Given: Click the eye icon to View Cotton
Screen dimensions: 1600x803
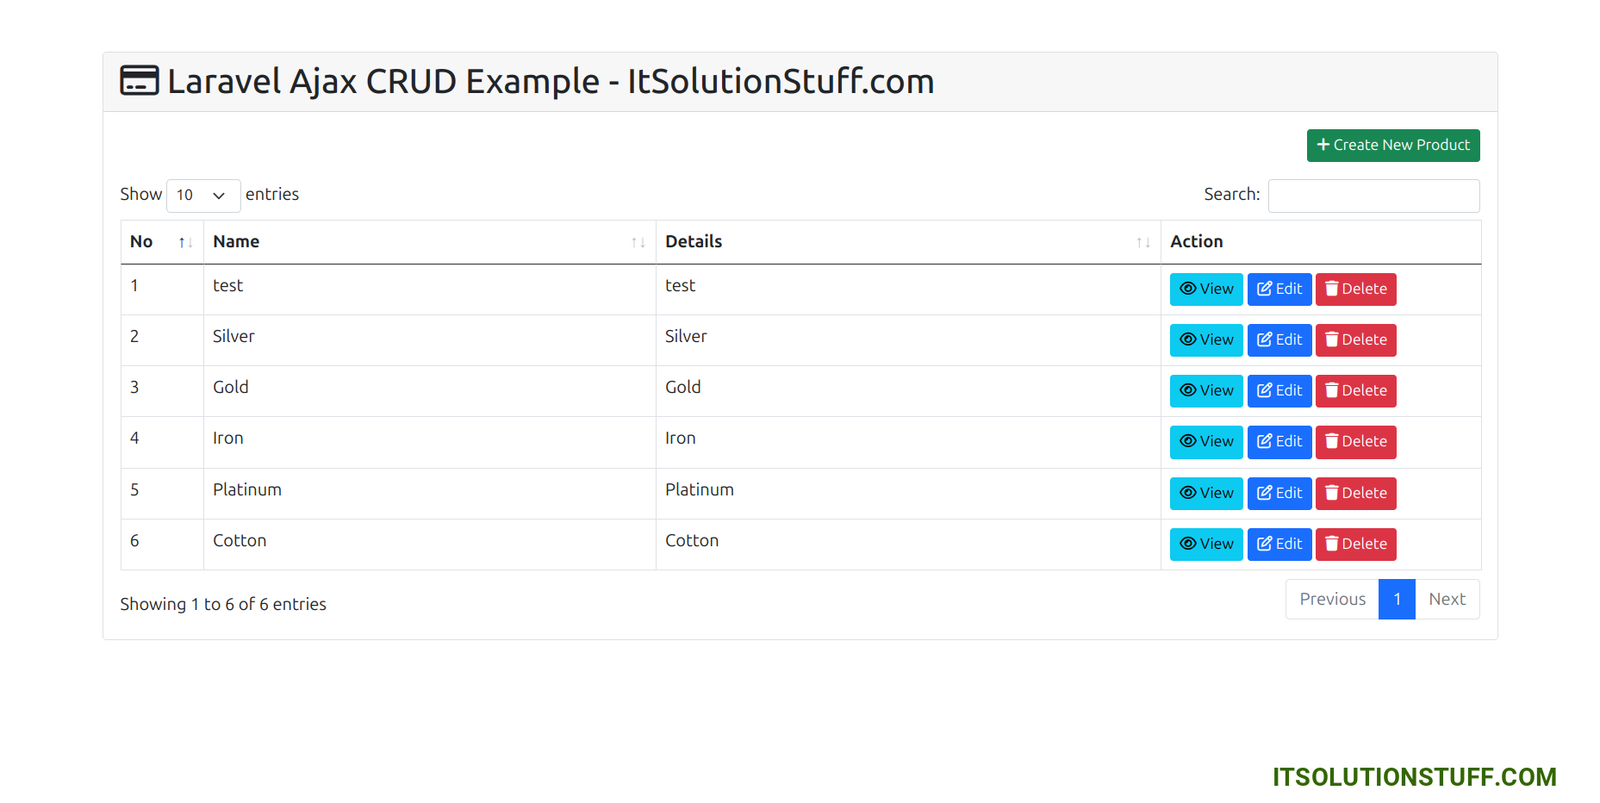Looking at the screenshot, I should (1188, 544).
